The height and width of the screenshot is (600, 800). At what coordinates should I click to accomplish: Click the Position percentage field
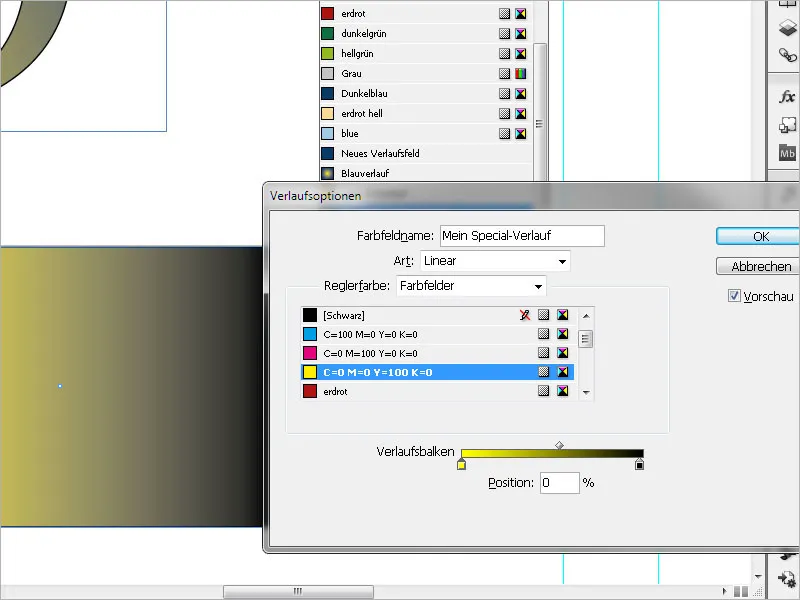pyautogui.click(x=560, y=483)
